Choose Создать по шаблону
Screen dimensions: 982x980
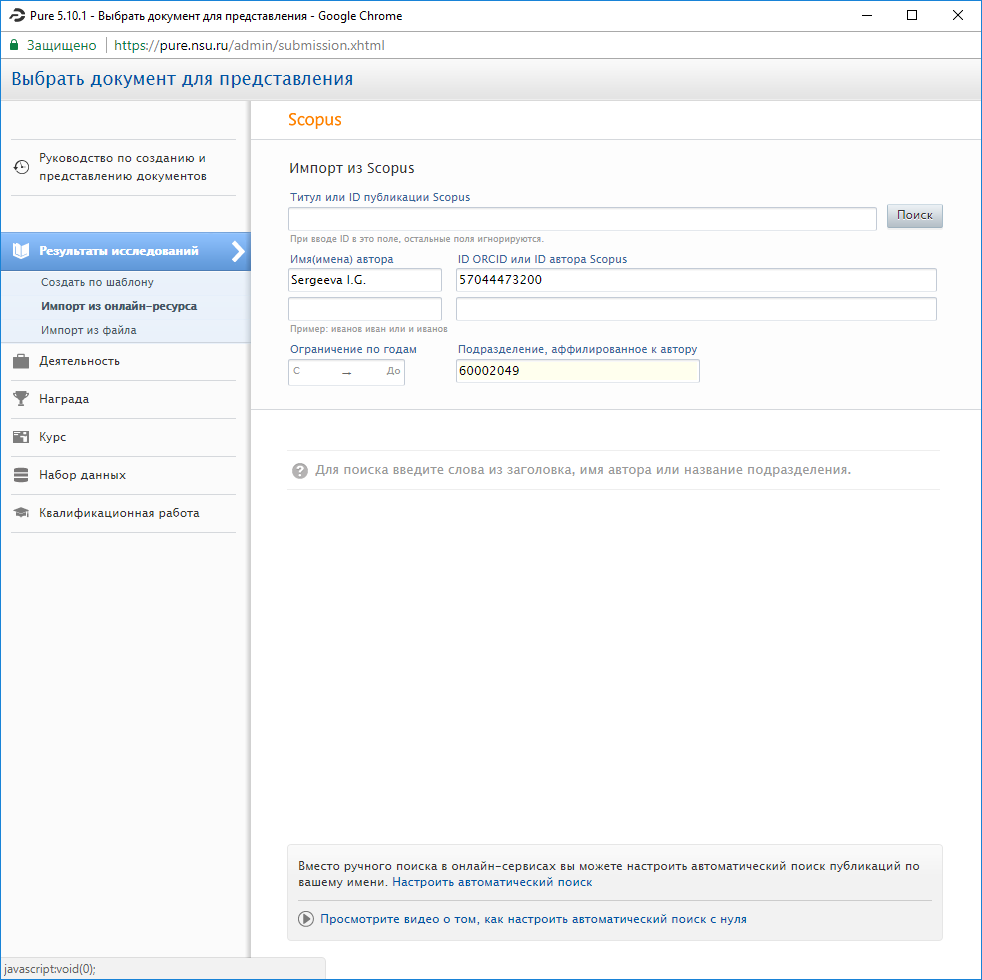(x=97, y=282)
